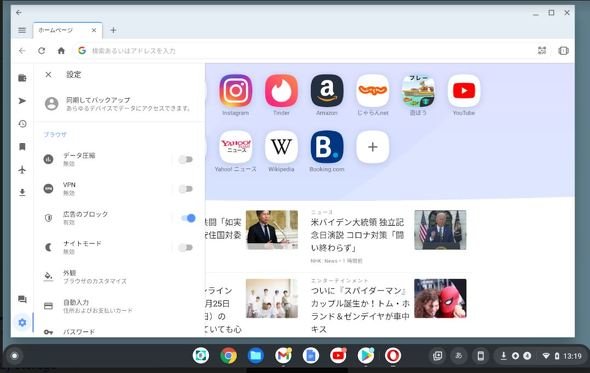The image size is (590, 373).
Task: Open the downloads sidebar icon
Action: (22, 193)
